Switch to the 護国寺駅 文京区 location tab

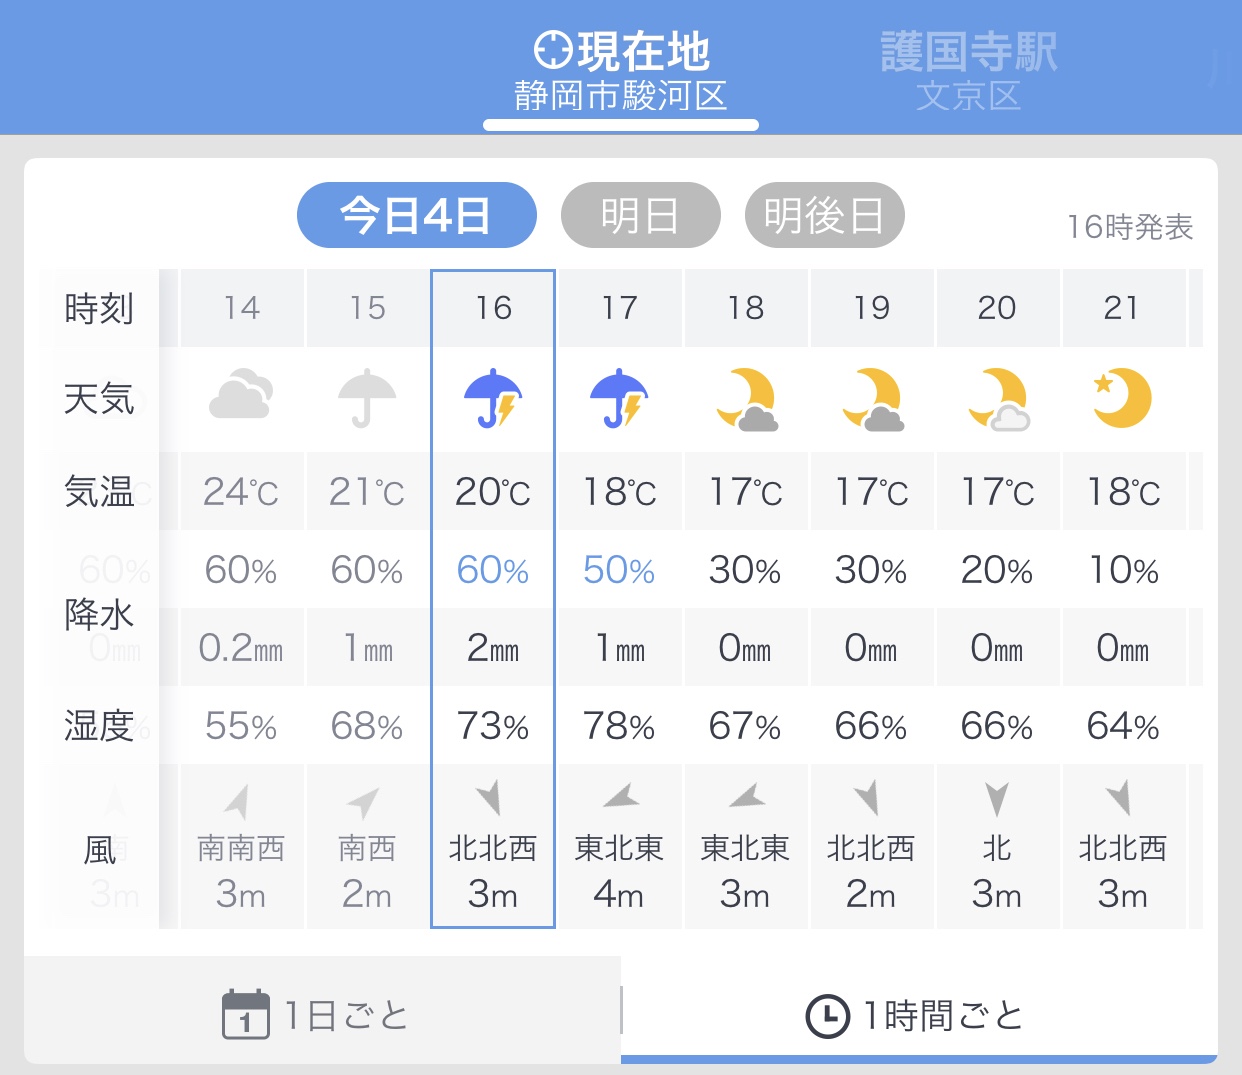point(968,72)
